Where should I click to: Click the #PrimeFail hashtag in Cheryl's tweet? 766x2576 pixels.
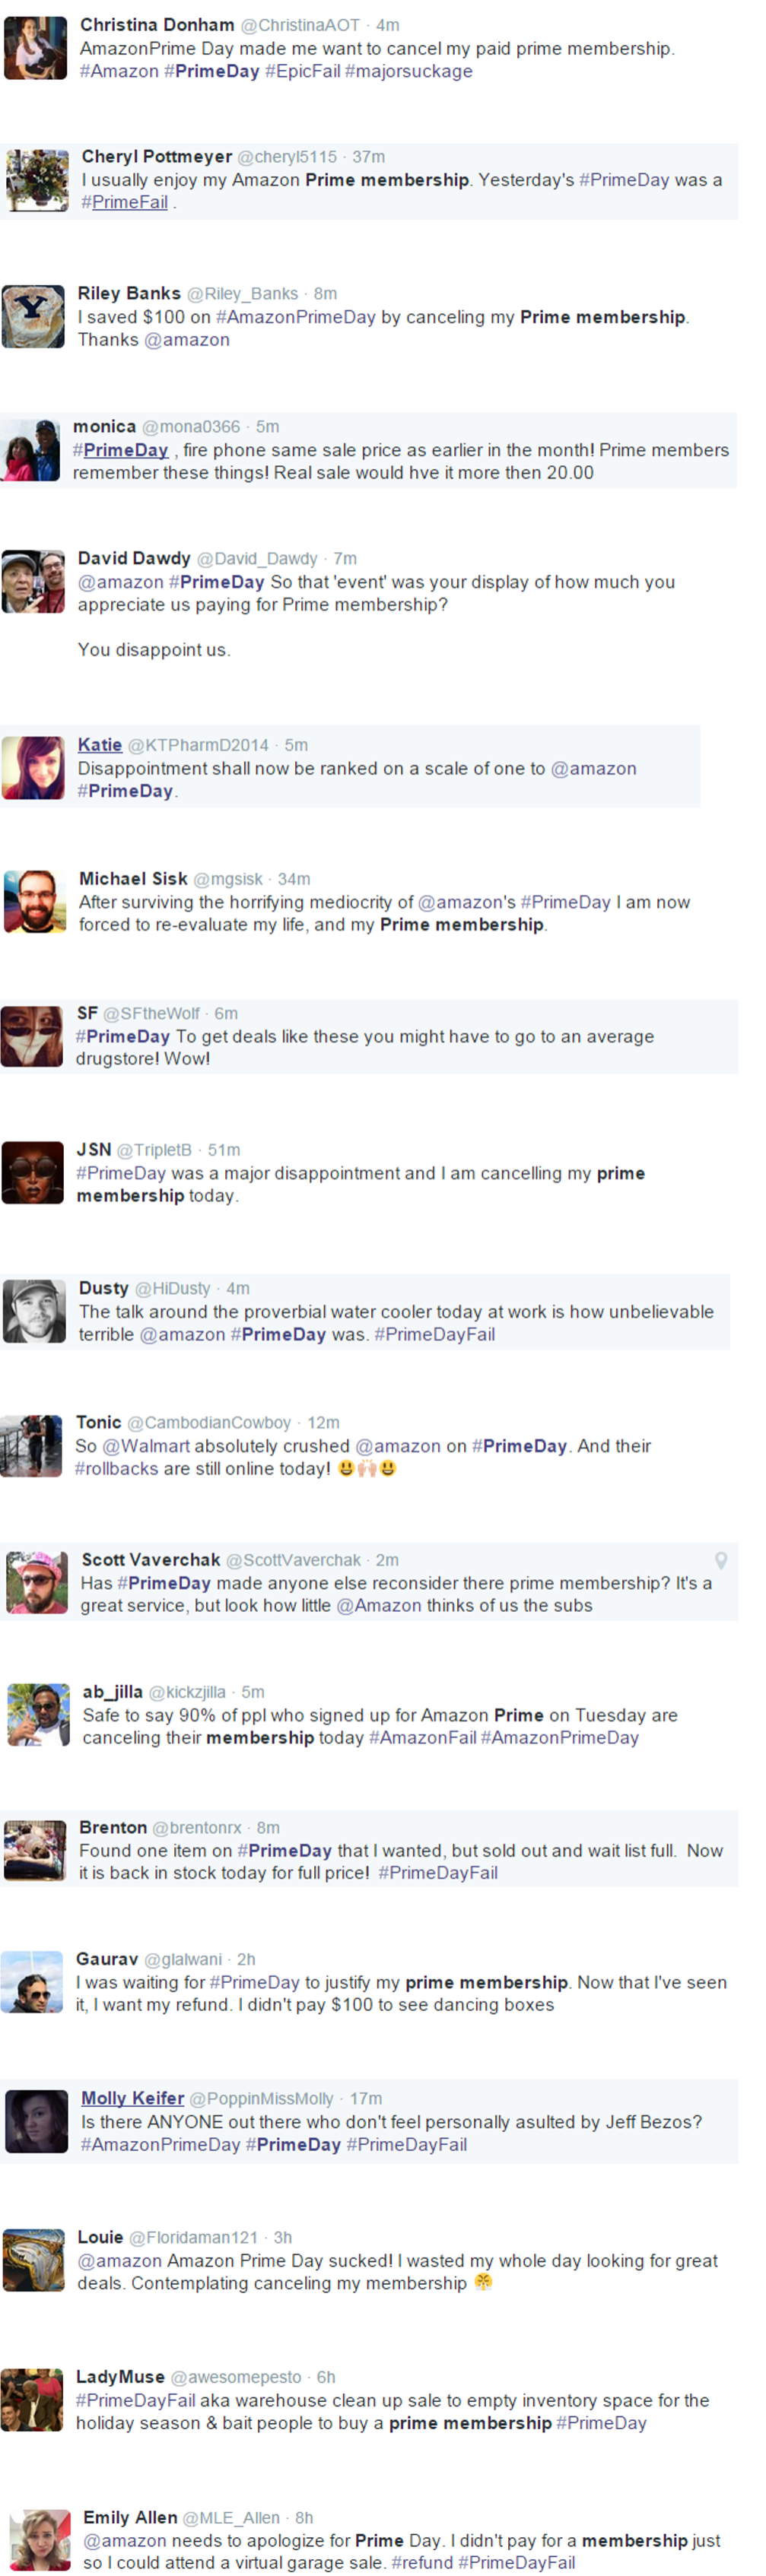(124, 203)
